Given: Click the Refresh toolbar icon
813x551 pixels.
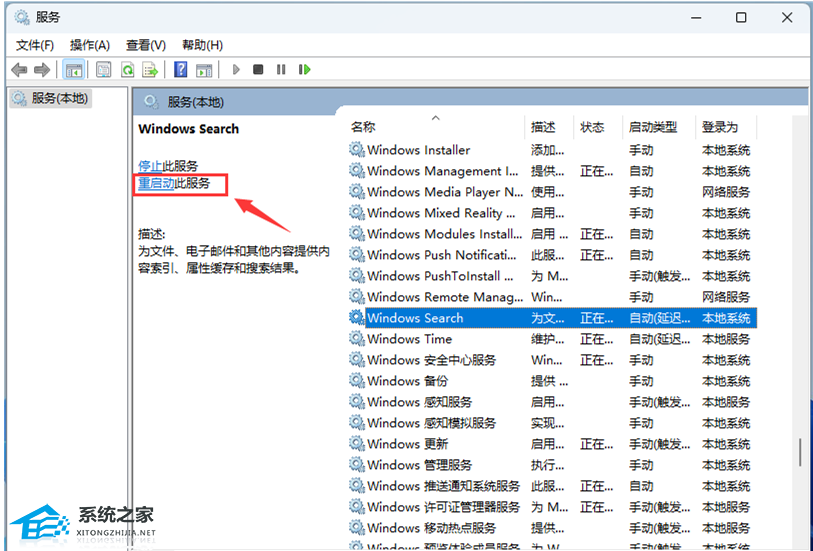Looking at the screenshot, I should pos(127,69).
